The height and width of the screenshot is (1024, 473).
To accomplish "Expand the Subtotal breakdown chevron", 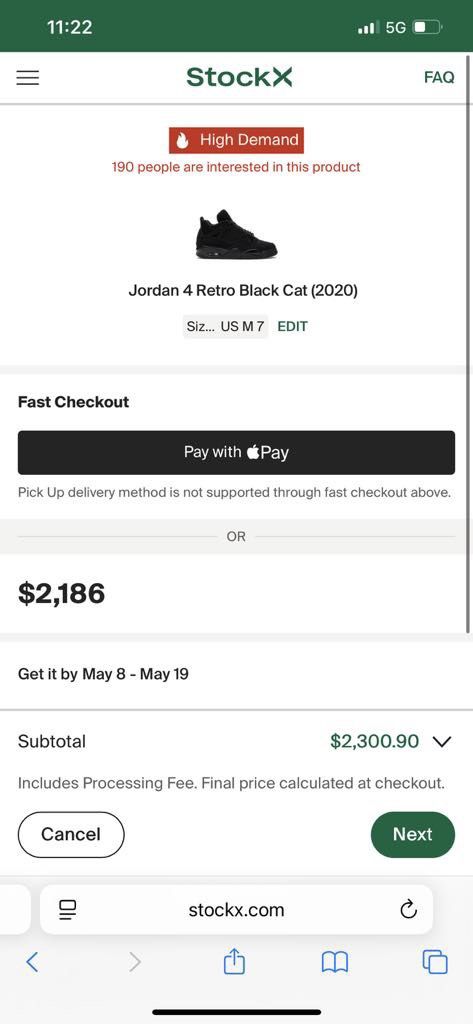I will click(x=442, y=742).
